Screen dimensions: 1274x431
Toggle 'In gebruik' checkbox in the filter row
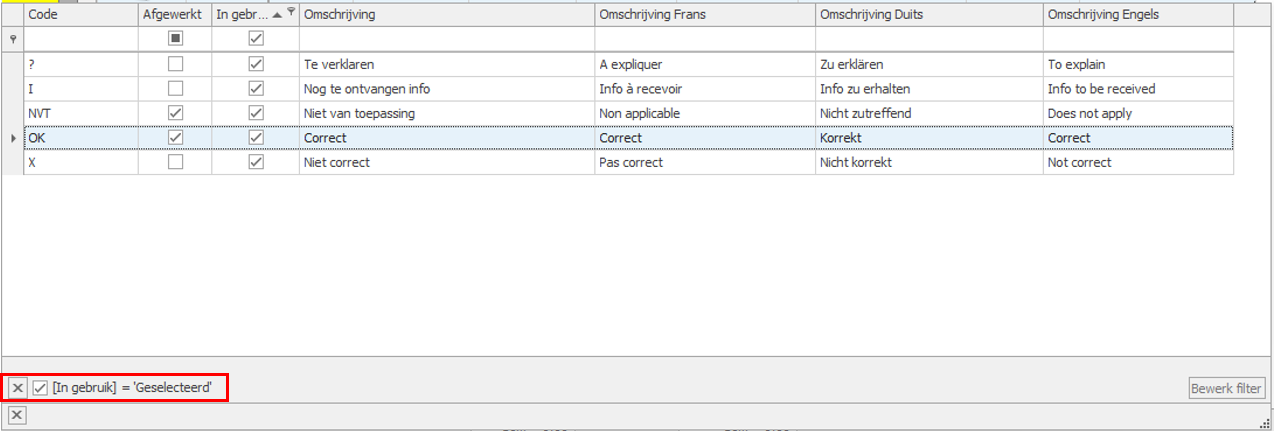[x=256, y=39]
